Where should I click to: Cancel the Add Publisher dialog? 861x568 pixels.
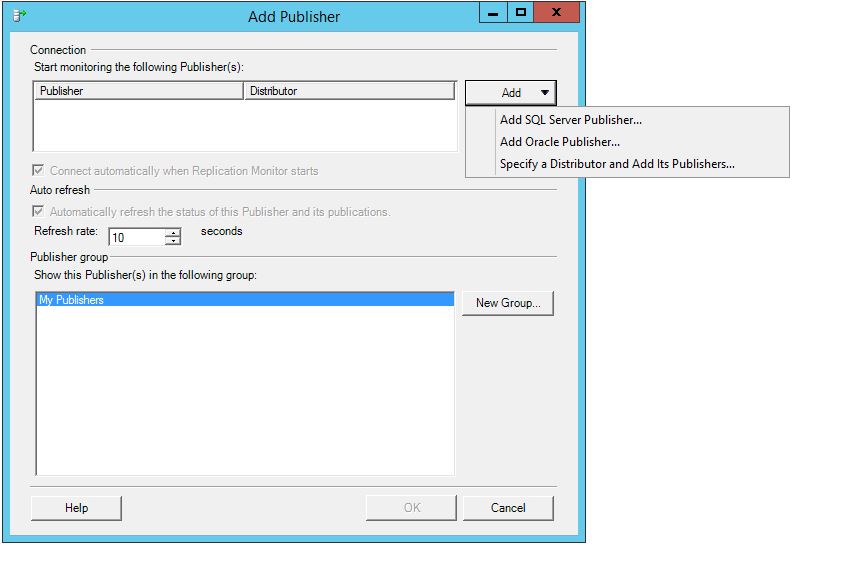tap(508, 508)
